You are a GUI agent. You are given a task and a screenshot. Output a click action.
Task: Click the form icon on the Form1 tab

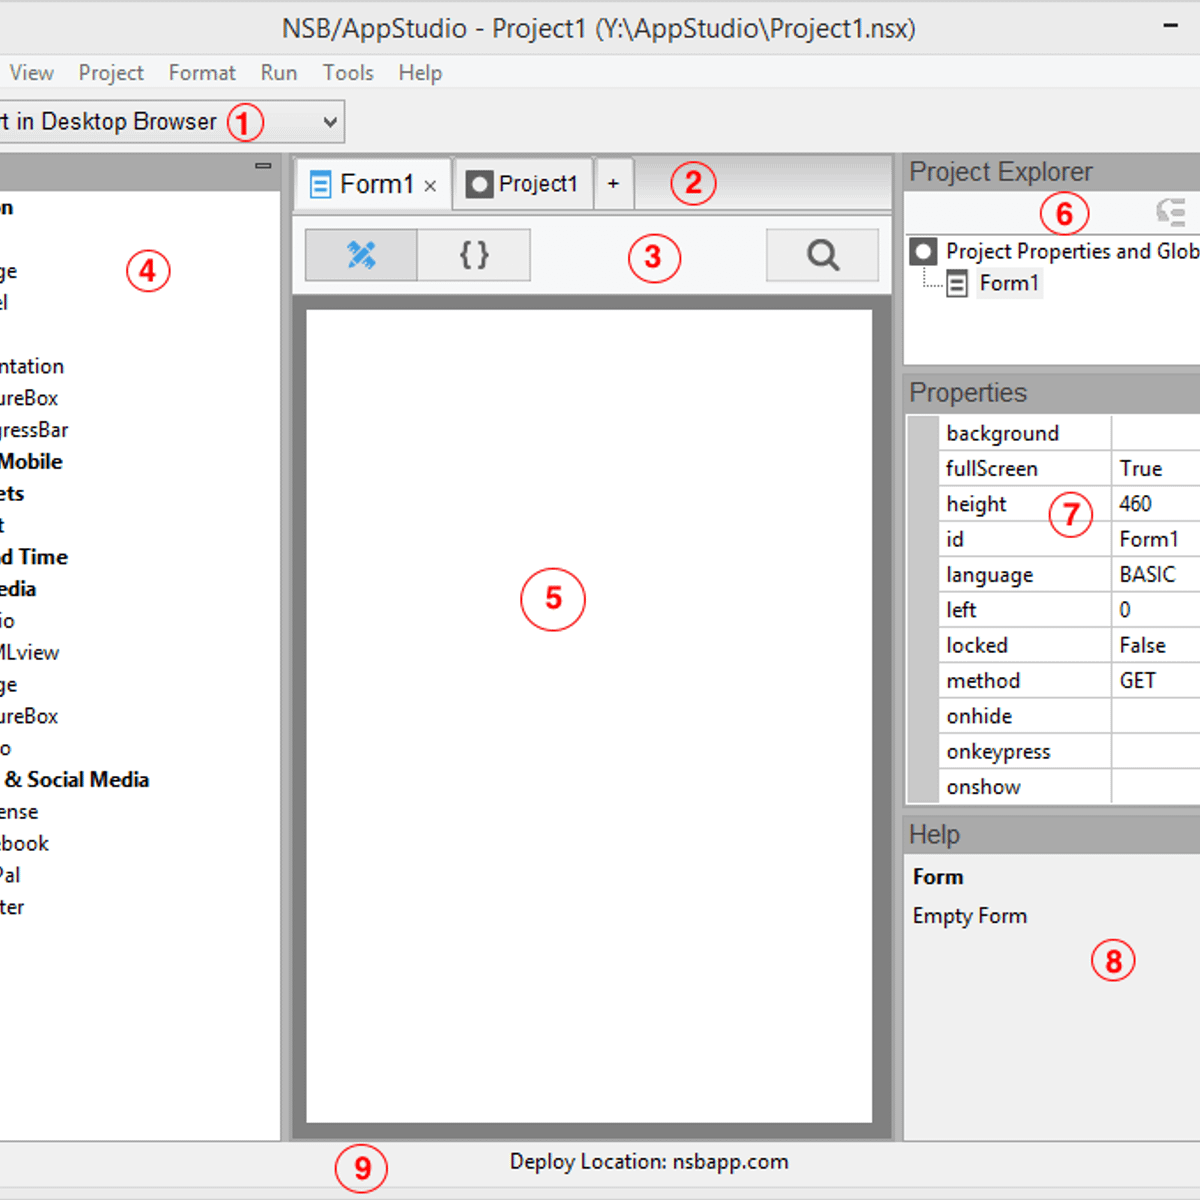click(319, 183)
